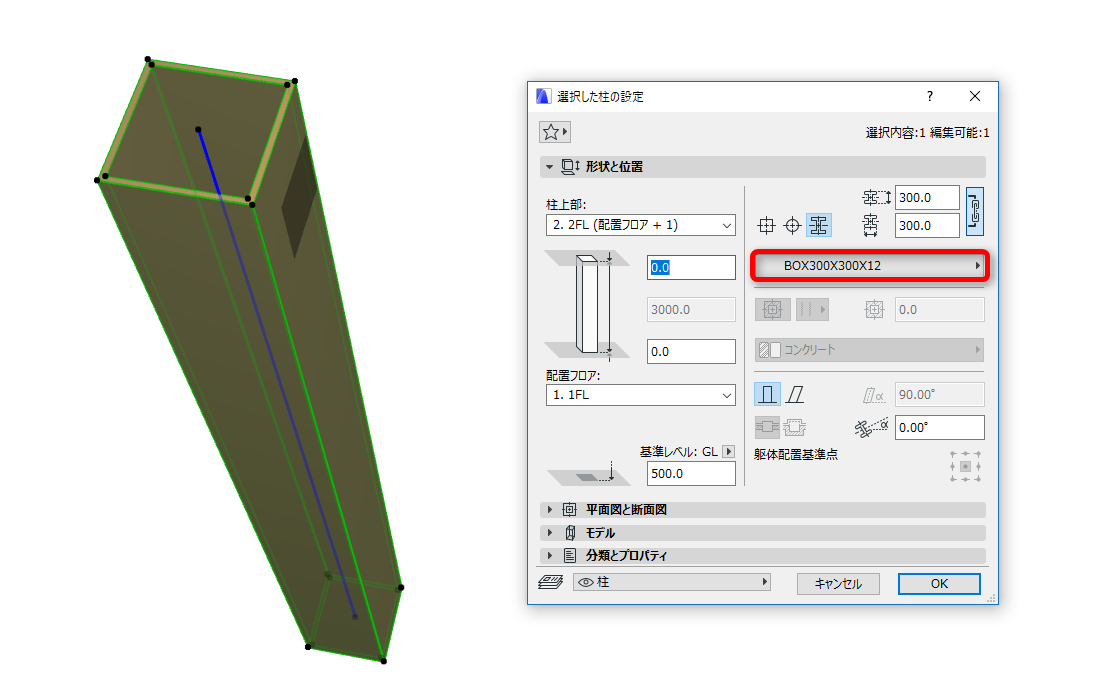Expand the 平面図と断面図 panel
Viewport: 1100px width, 700px height.
(549, 509)
